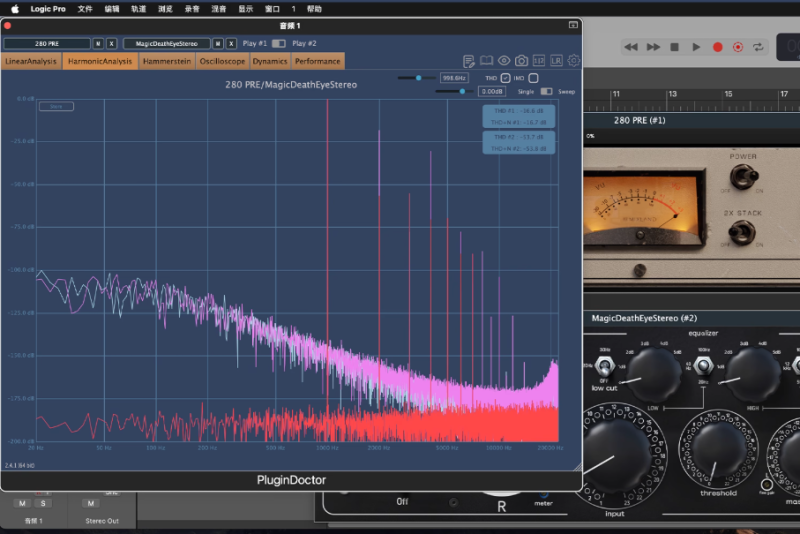
Task: Click the pop-out window icon in title bar
Action: click(573, 25)
